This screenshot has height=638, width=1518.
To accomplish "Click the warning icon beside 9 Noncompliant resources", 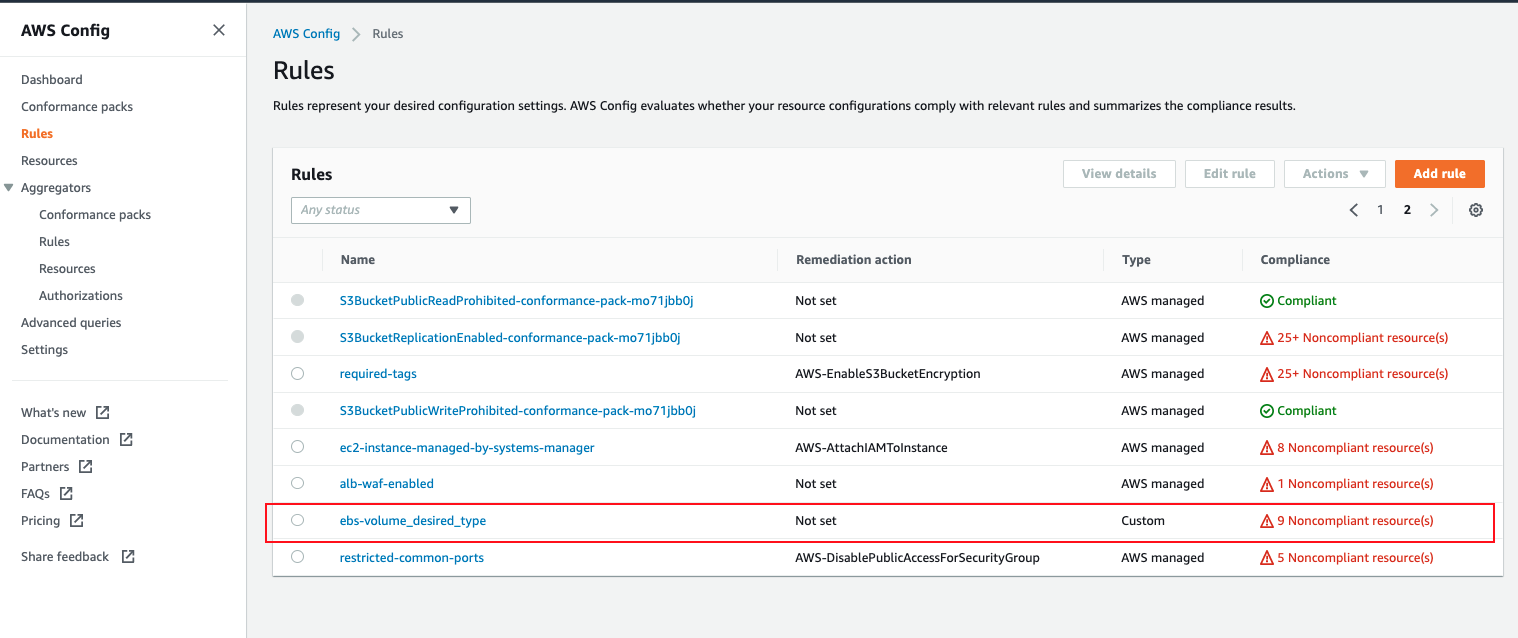I will 1265,520.
